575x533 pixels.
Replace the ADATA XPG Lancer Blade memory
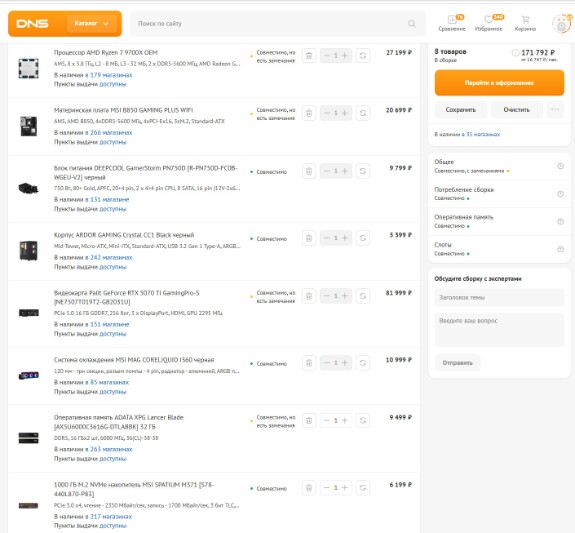pos(363,420)
